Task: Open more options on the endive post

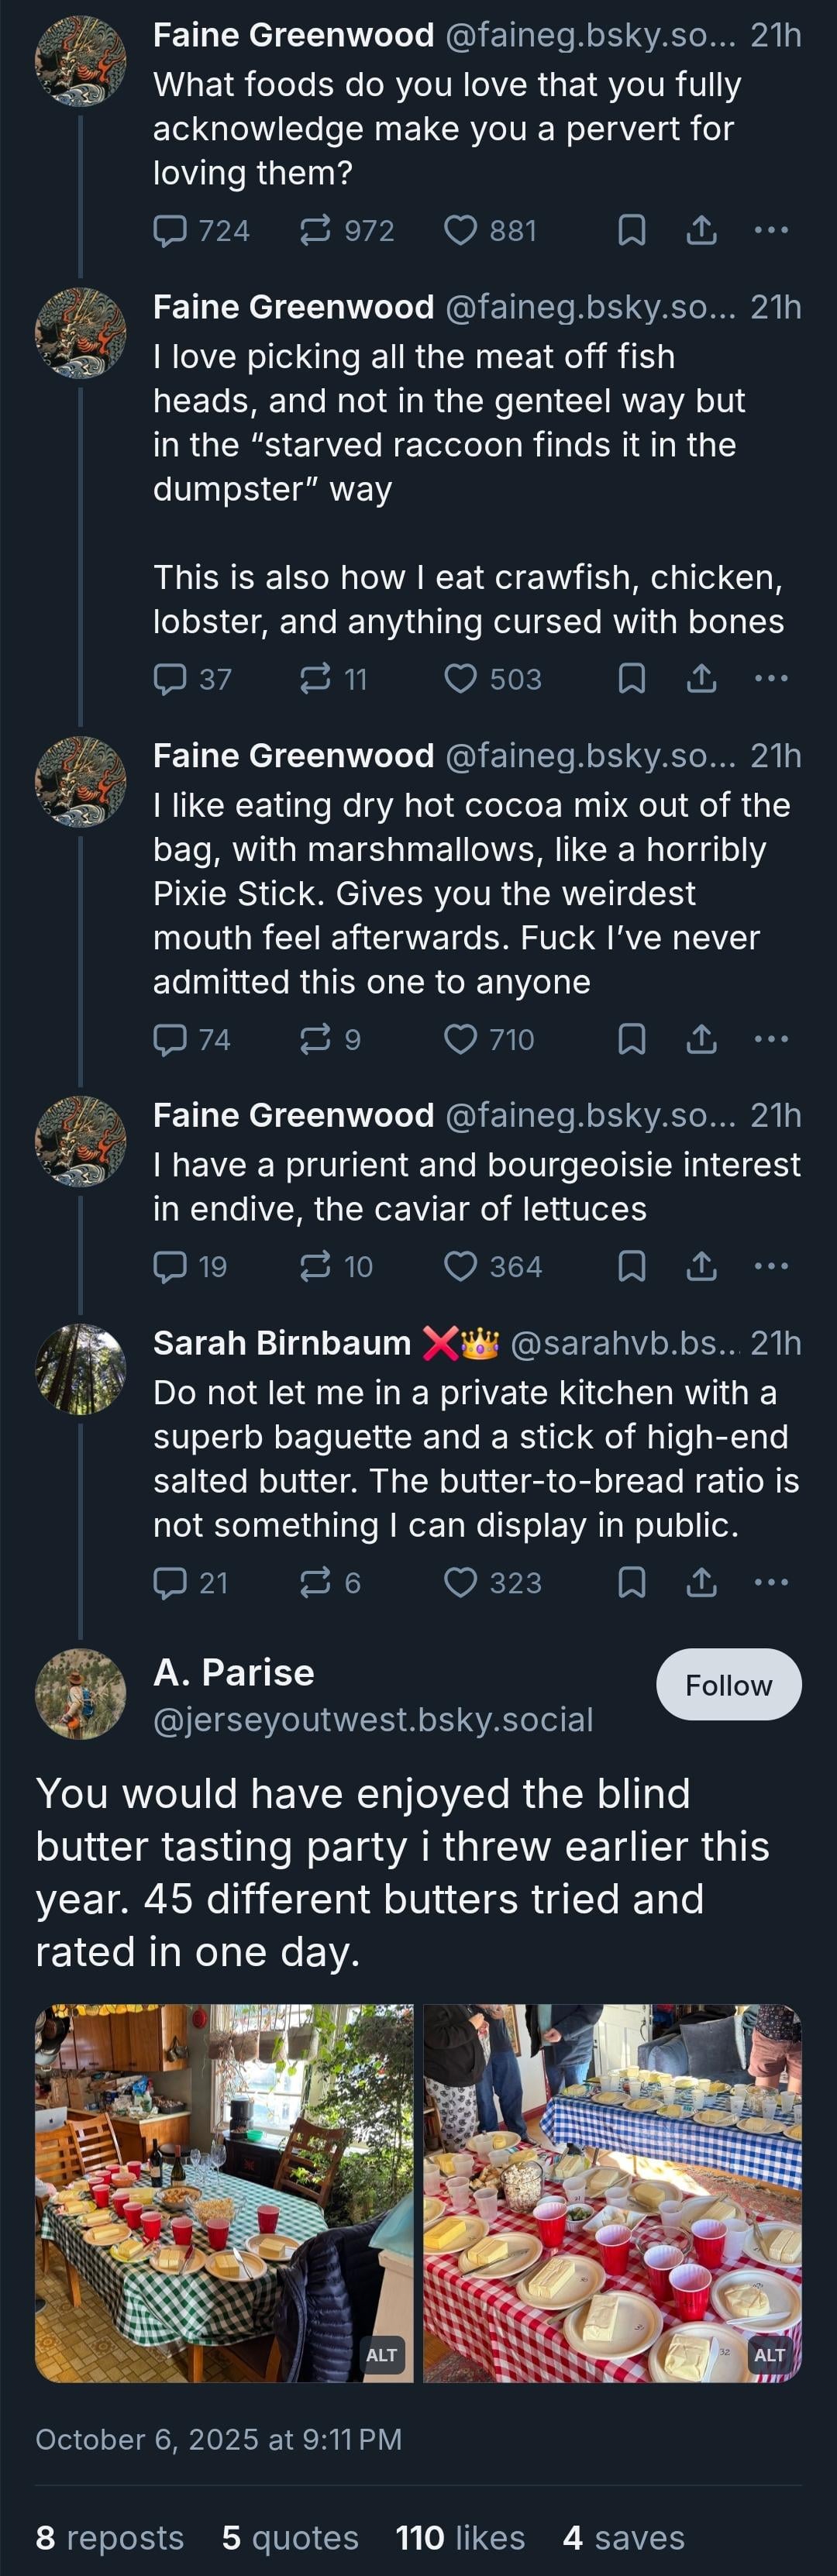Action: click(x=771, y=1266)
